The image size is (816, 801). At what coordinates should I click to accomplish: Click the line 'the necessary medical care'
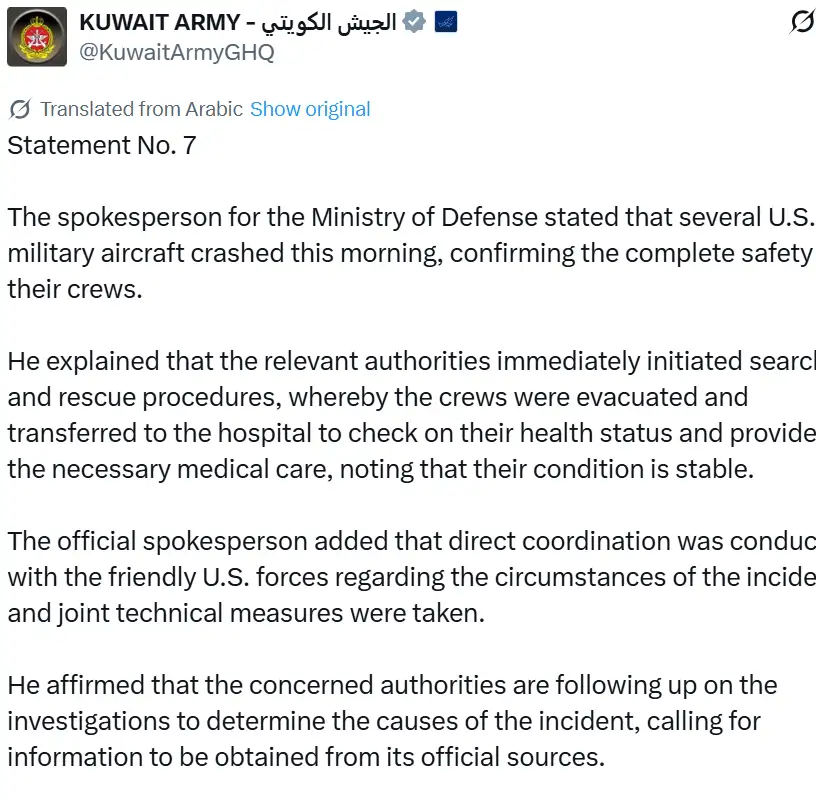(380, 469)
